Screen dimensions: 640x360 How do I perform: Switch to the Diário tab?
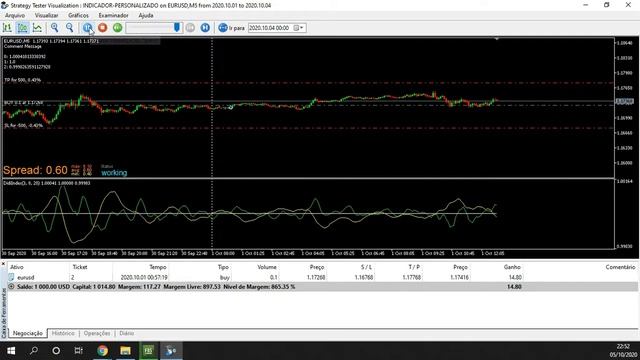click(x=127, y=333)
